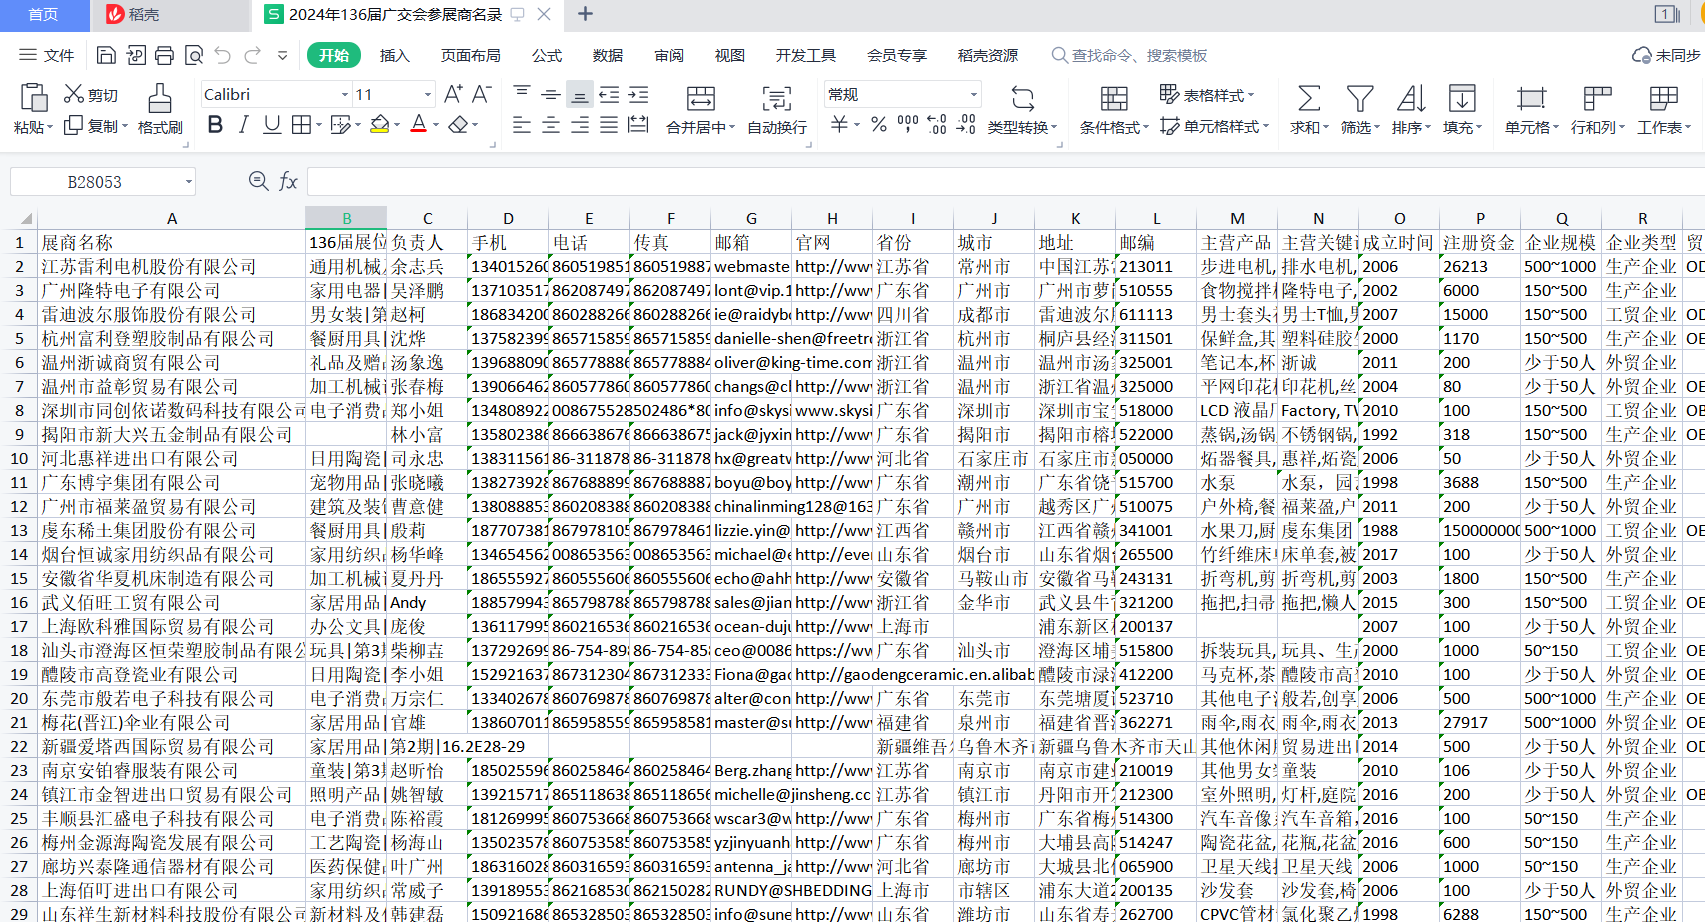Click the AutoSum (求和) button
1705x922 pixels.
(x=1308, y=110)
